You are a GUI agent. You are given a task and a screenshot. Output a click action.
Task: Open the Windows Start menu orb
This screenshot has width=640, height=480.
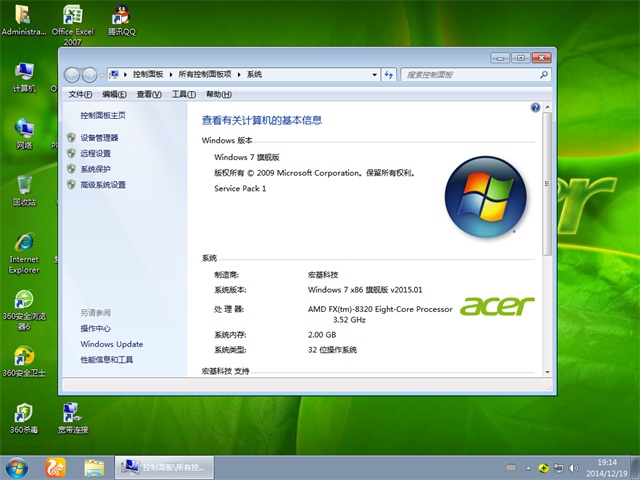pyautogui.click(x=16, y=467)
